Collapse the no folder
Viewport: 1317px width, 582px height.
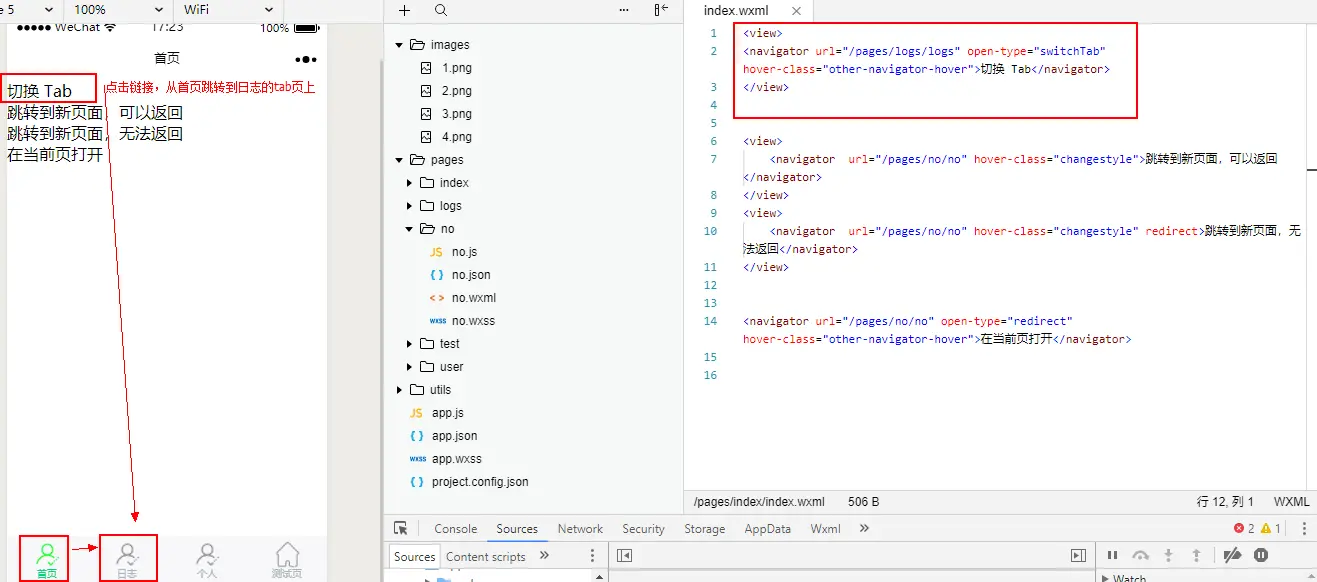410,229
